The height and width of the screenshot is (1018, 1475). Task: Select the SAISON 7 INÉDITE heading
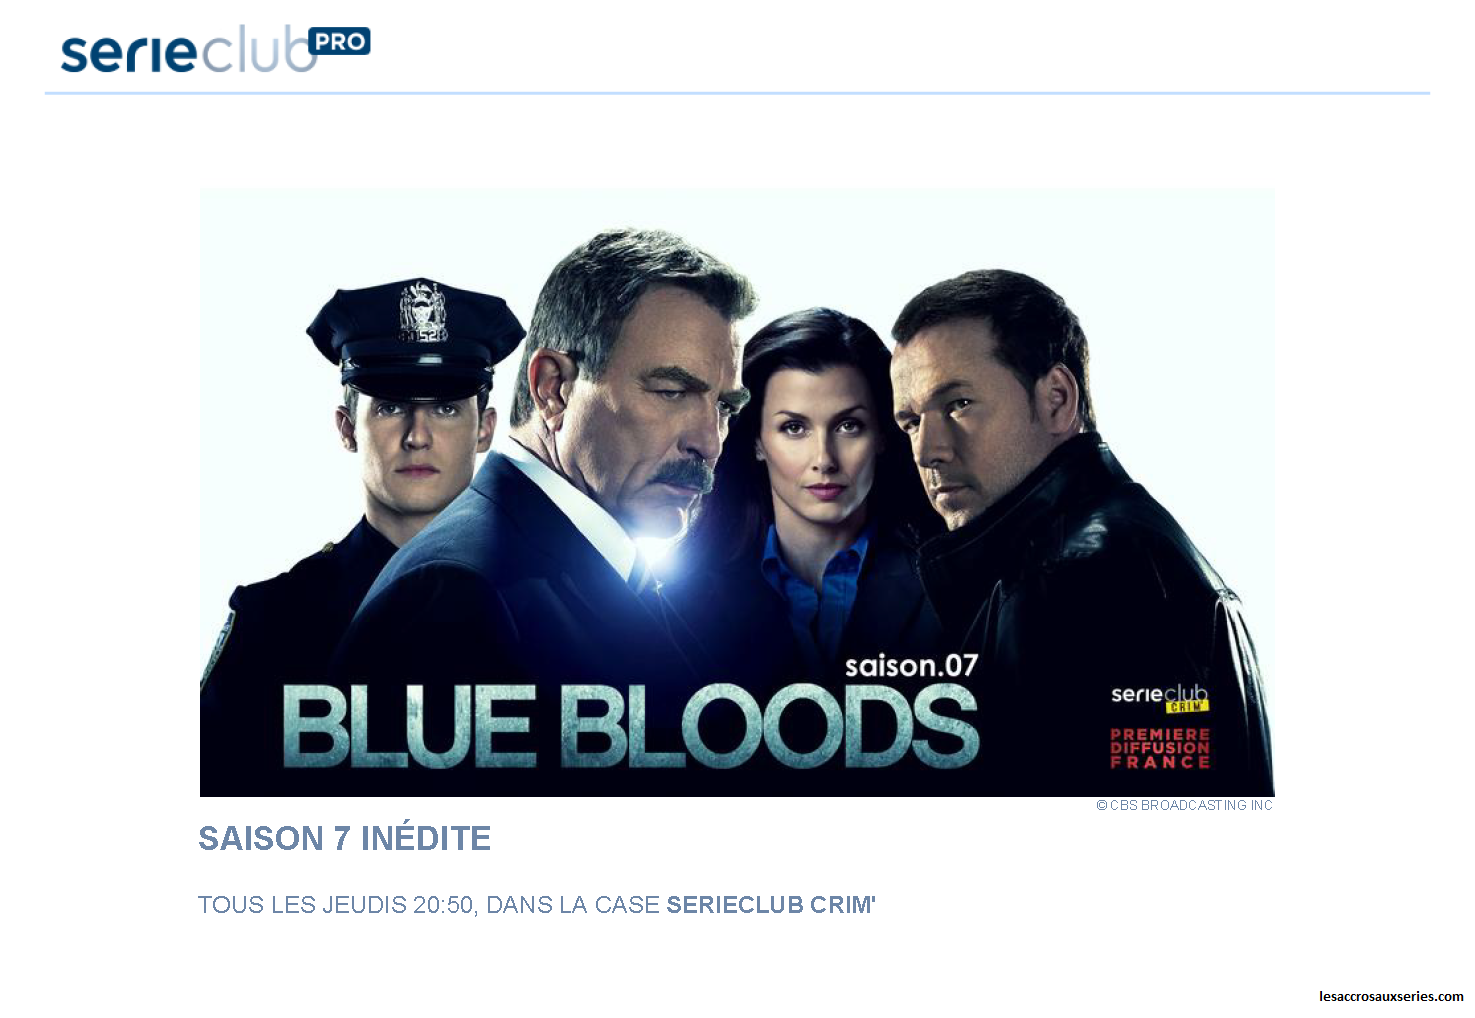coord(344,838)
